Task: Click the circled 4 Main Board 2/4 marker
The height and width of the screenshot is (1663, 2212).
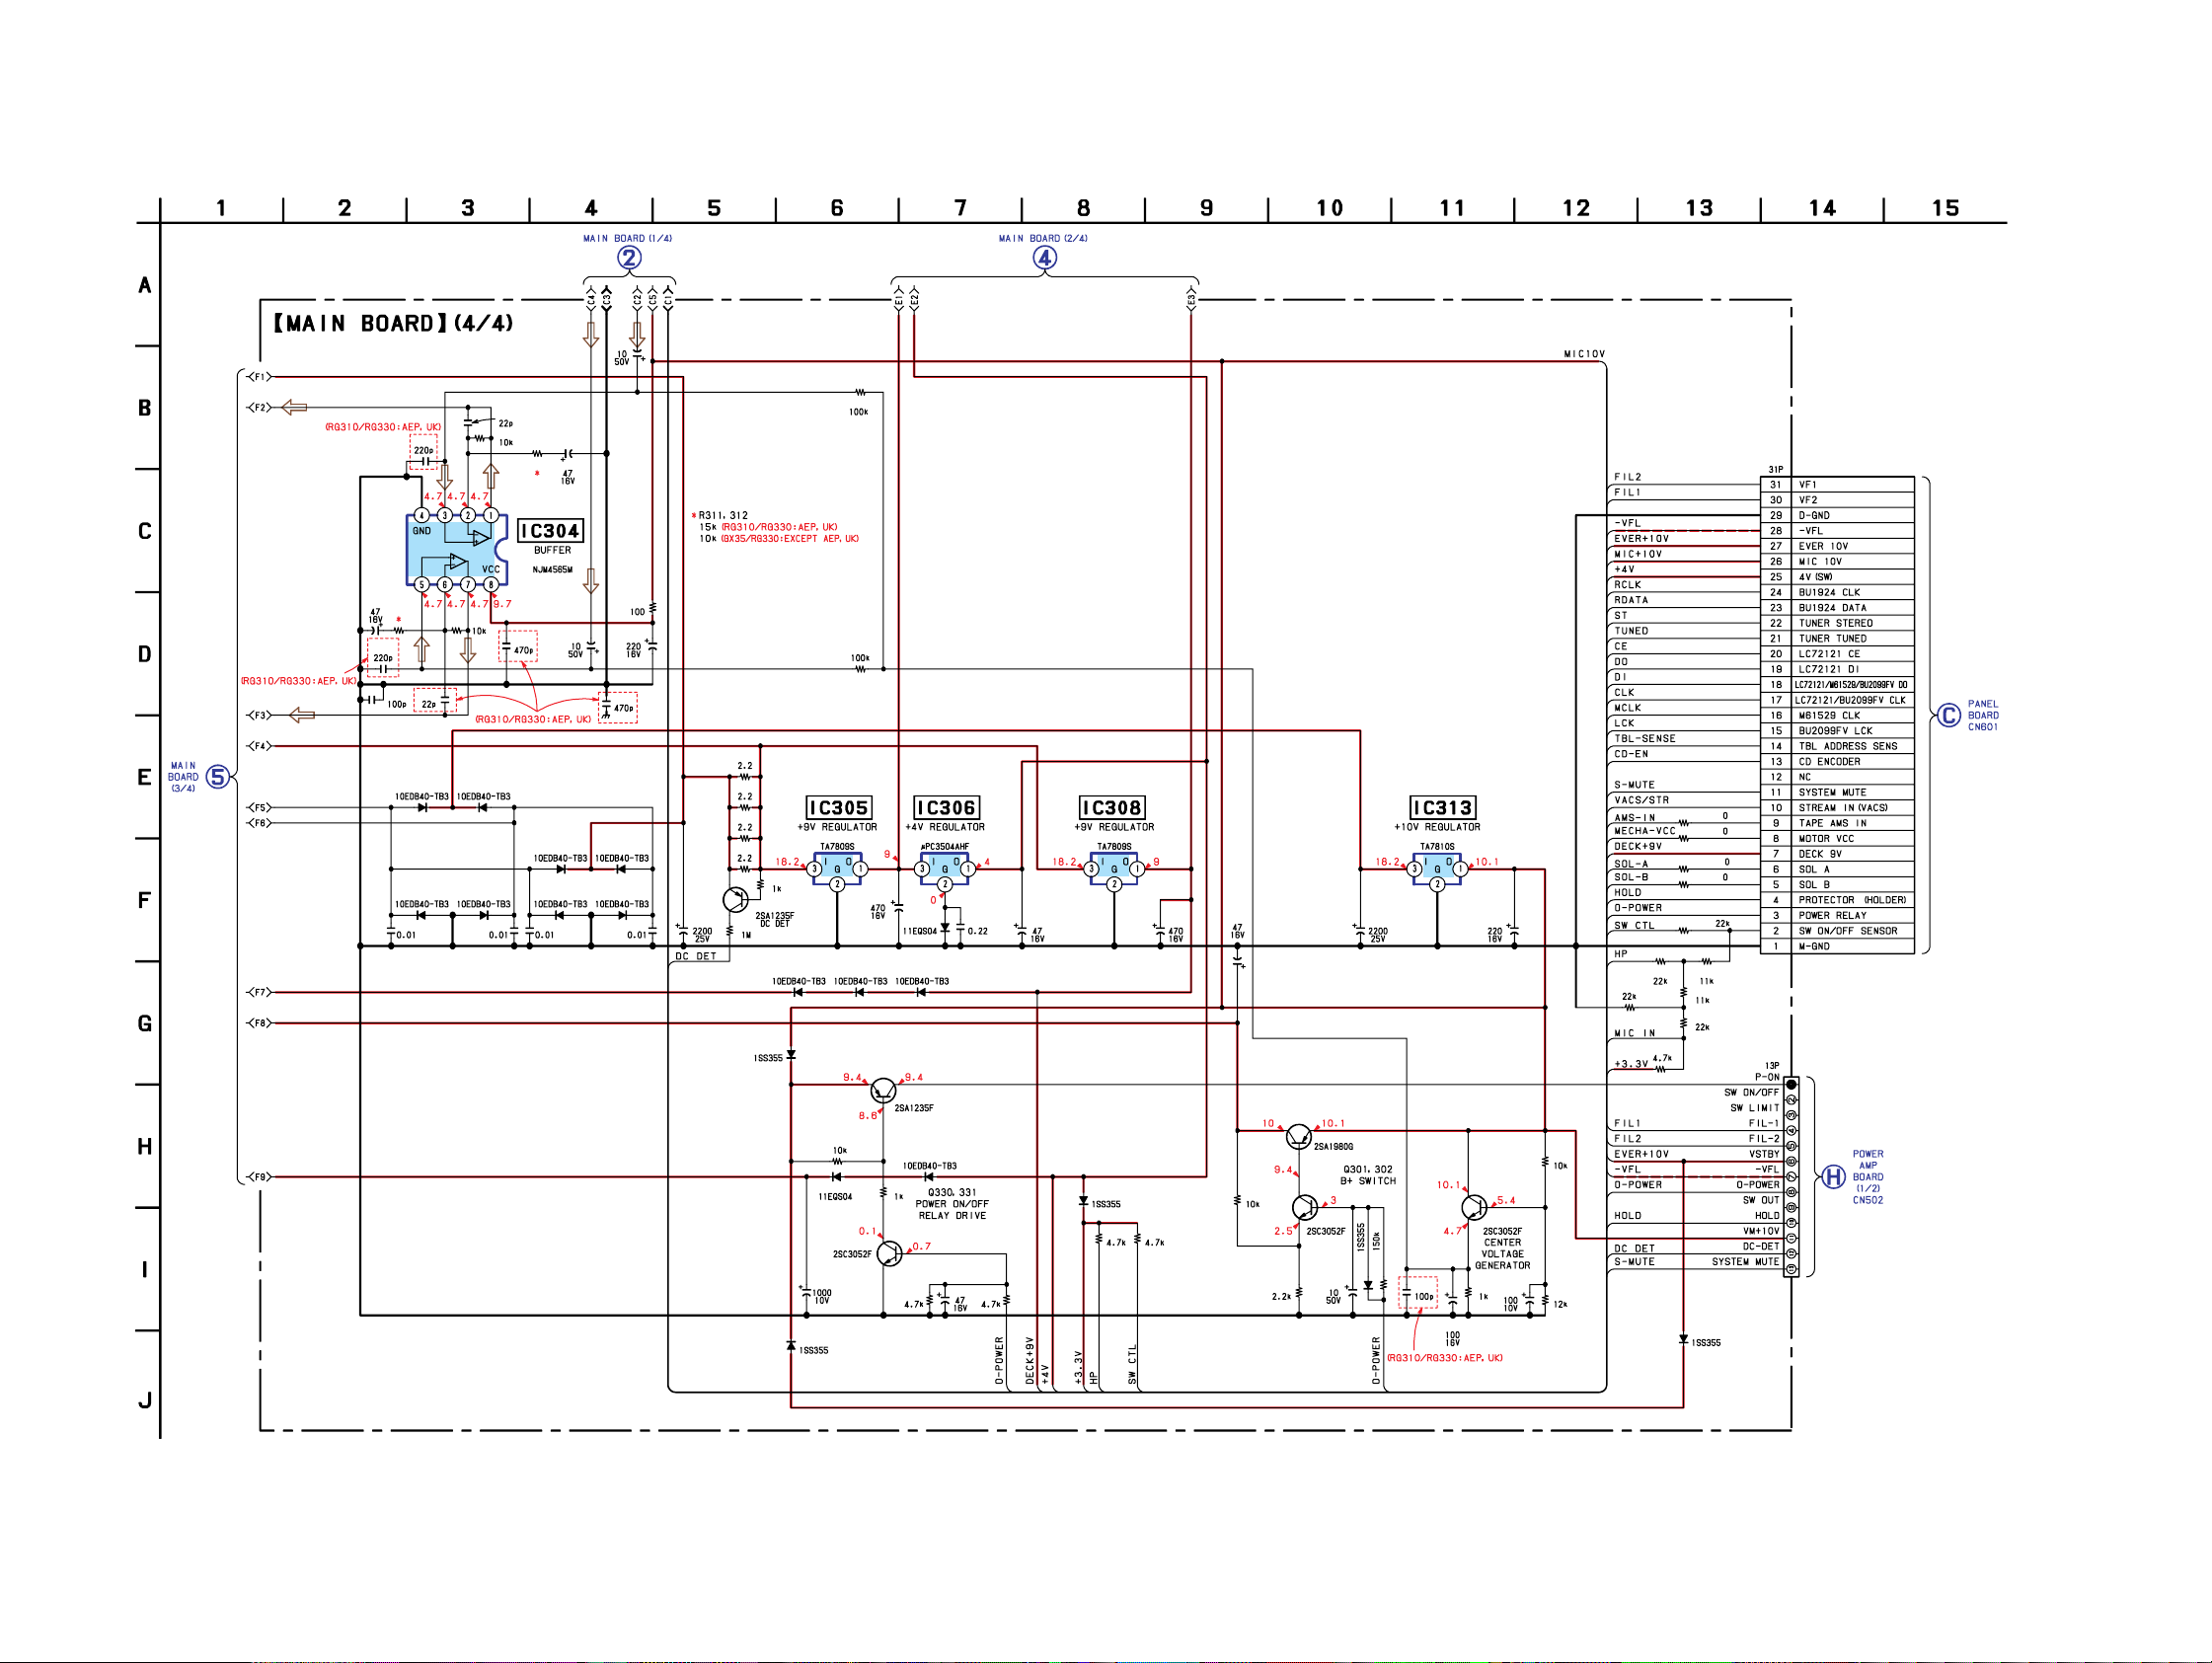Action: [x=1044, y=258]
